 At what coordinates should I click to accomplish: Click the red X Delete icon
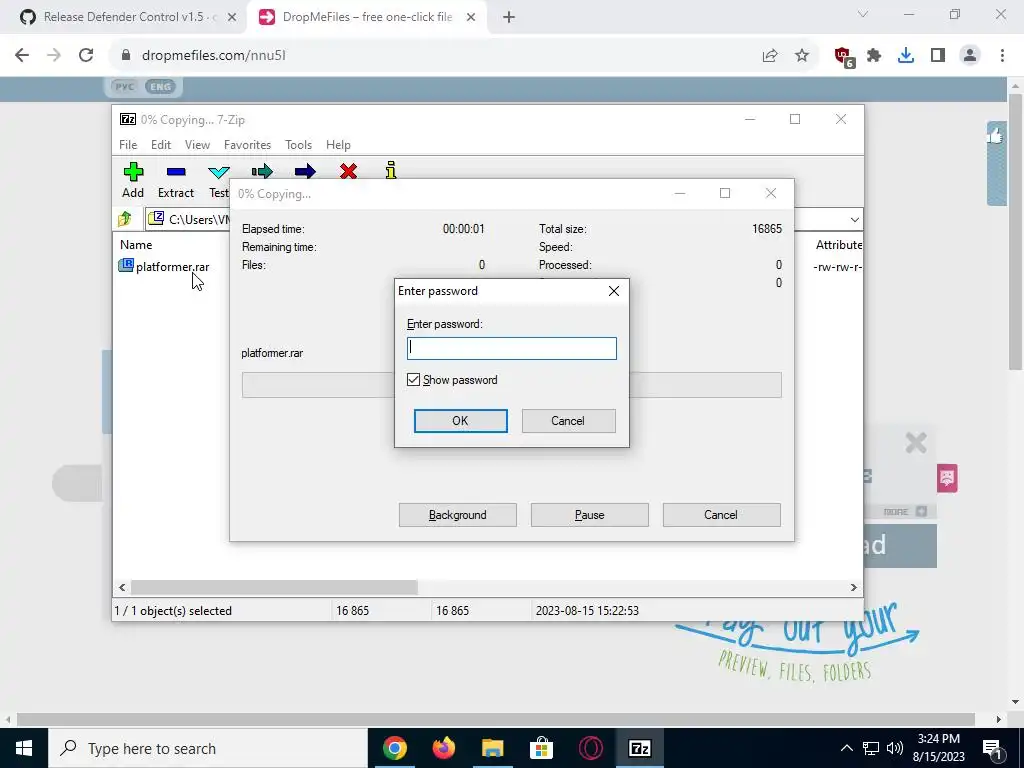pyautogui.click(x=349, y=171)
